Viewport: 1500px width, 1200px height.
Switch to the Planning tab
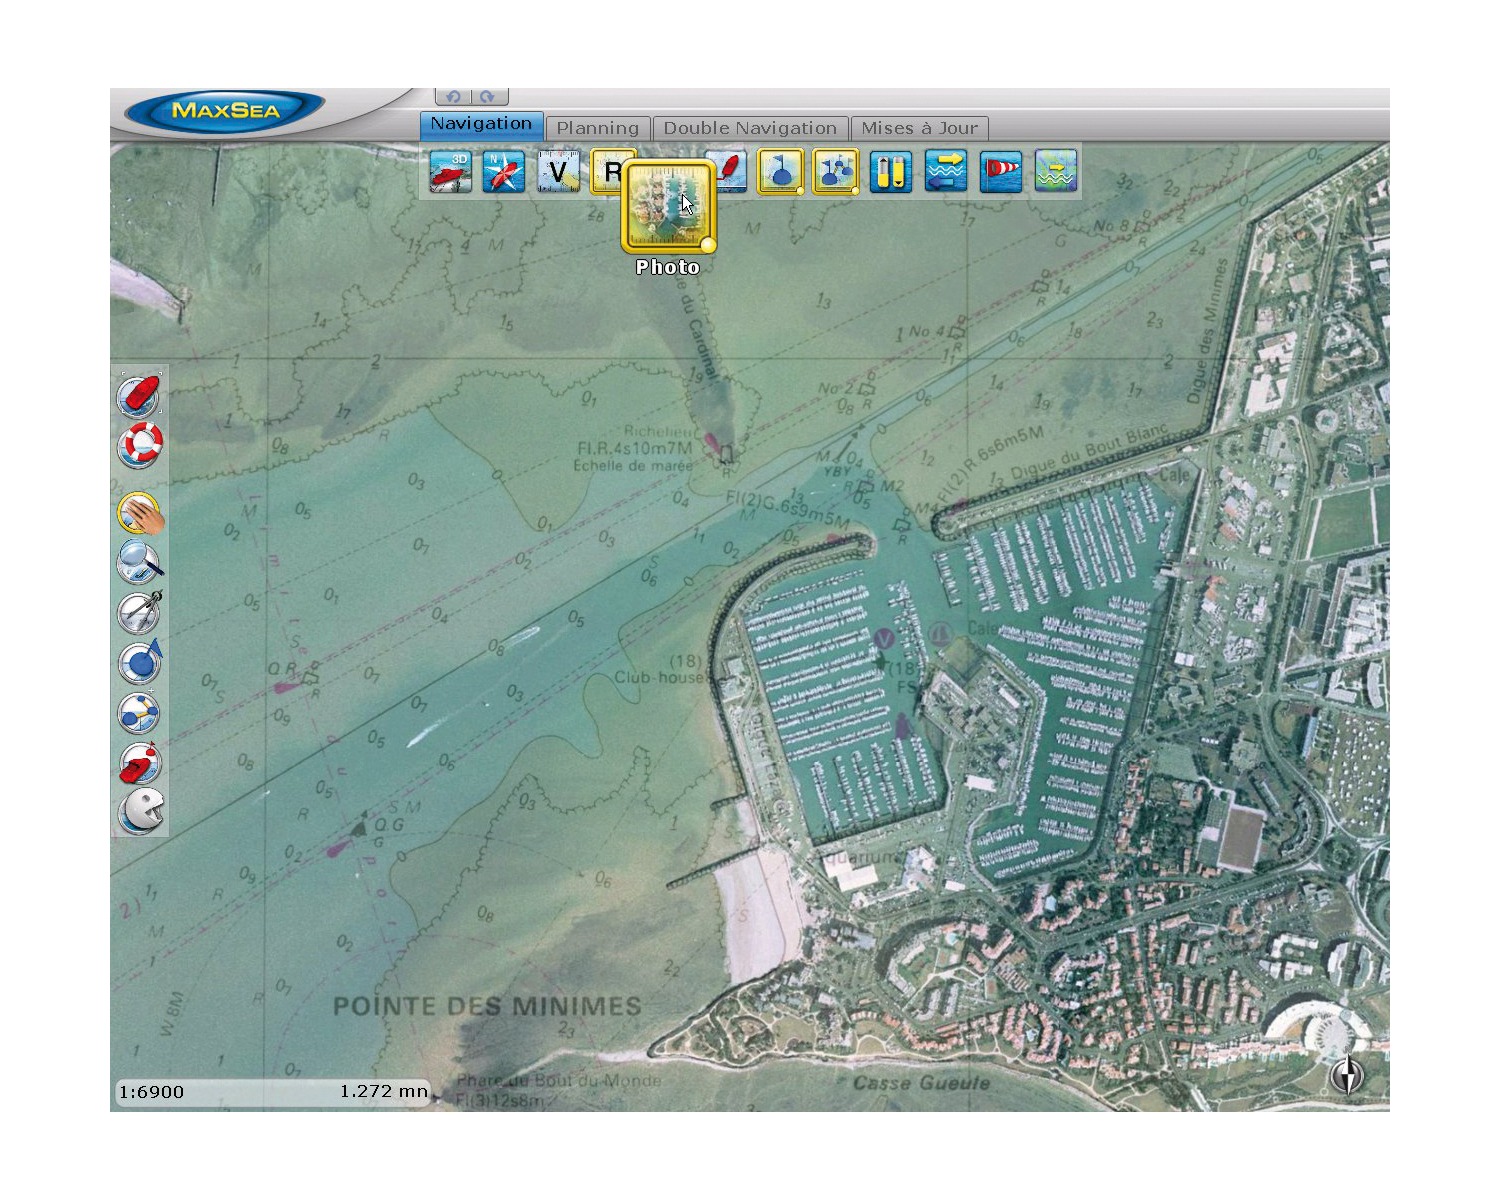tap(597, 128)
